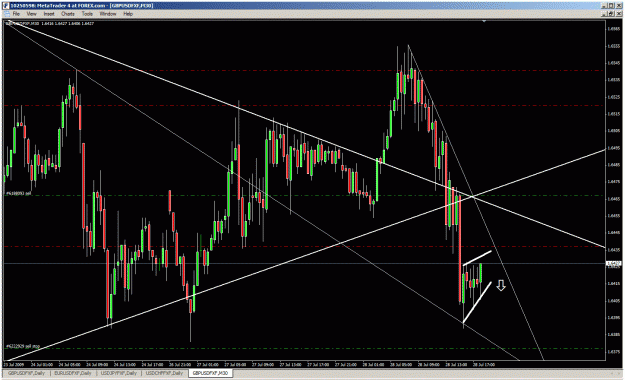Close the inner chart window
This screenshot has height=380, width=625.
click(x=618, y=14)
